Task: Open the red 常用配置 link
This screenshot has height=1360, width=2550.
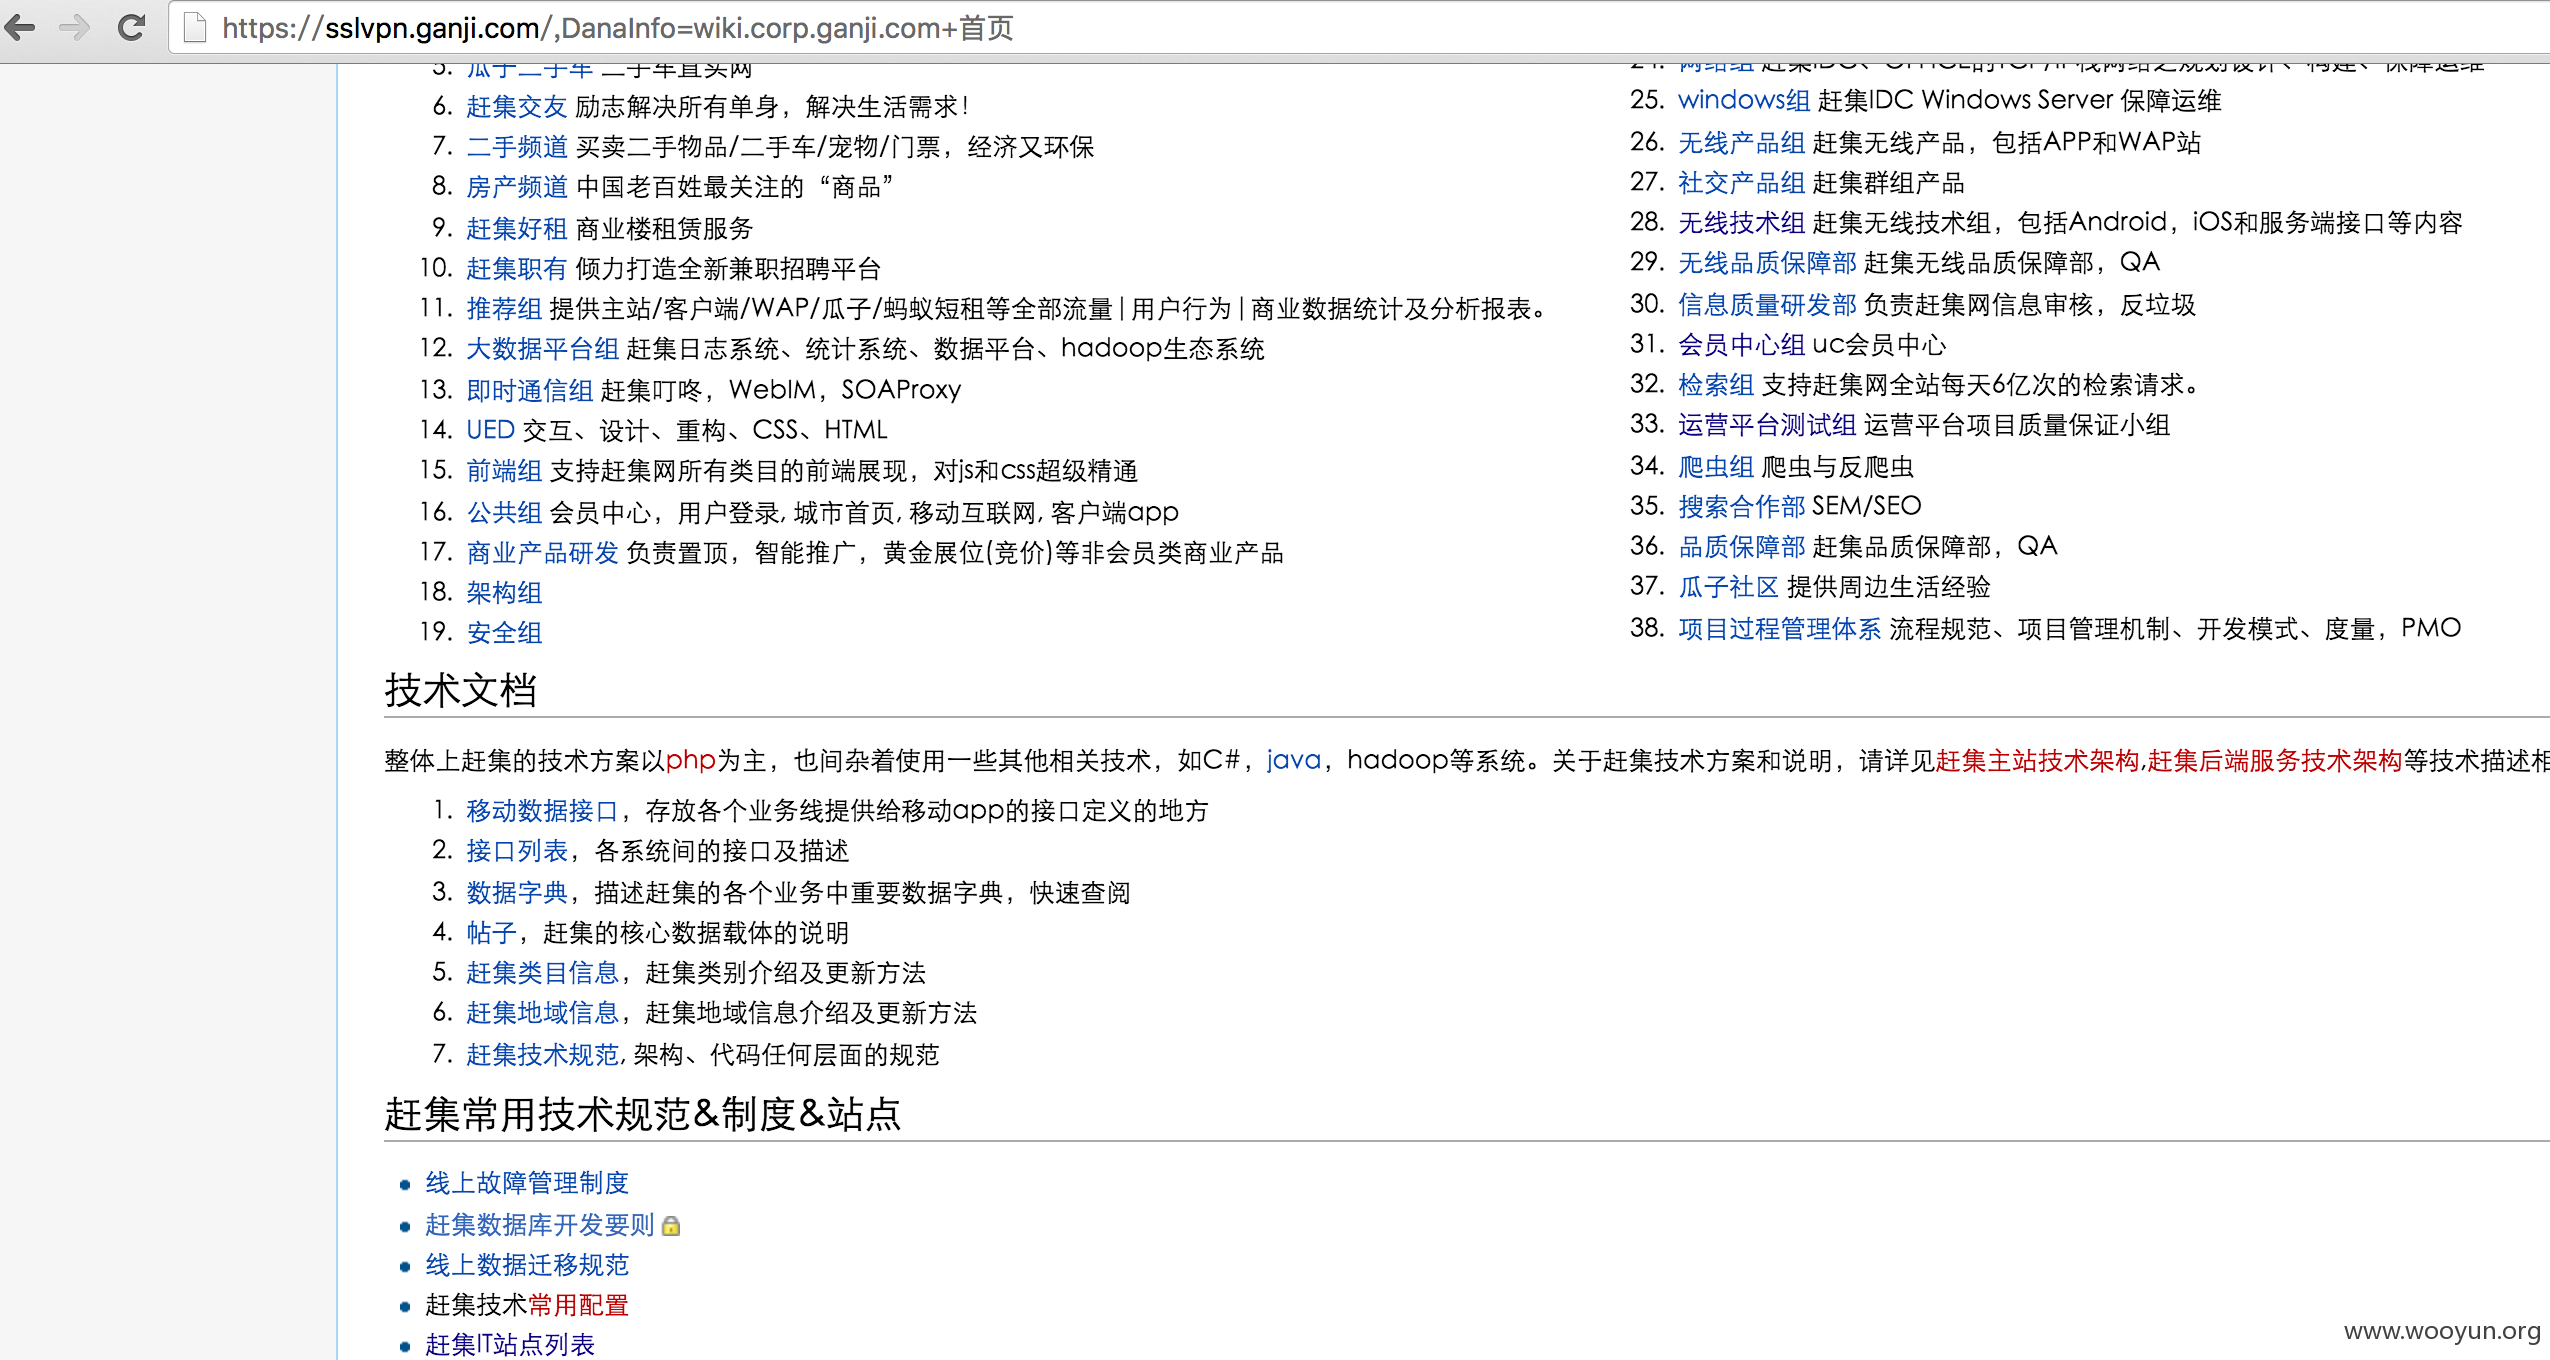Action: click(x=578, y=1305)
